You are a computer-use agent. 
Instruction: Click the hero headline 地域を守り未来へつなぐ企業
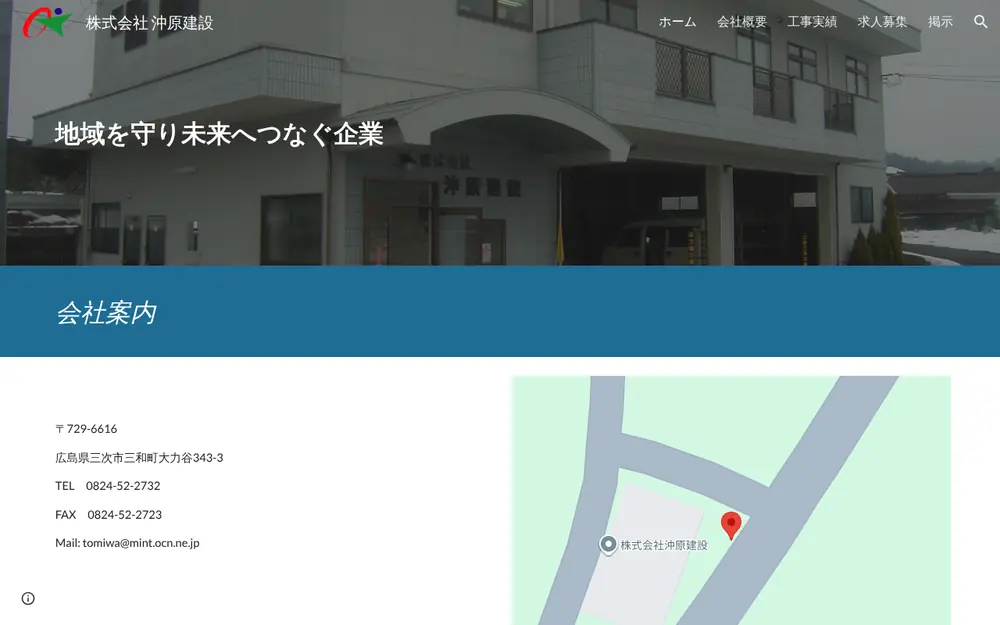(x=219, y=134)
